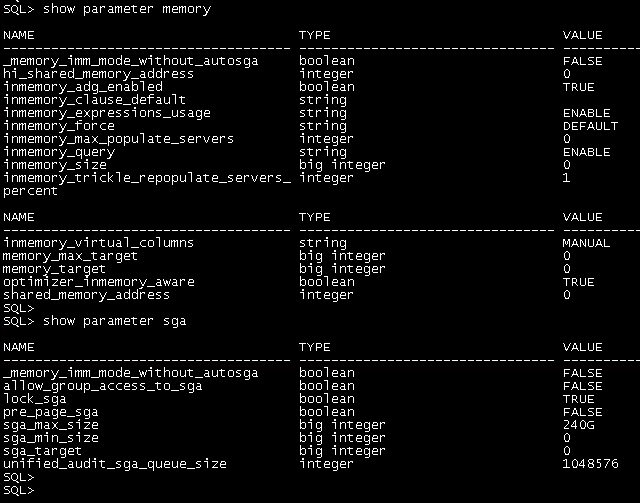640x503 pixels.
Task: Click the MANUAL value of inmemory_virtual_columns
Action: point(582,243)
